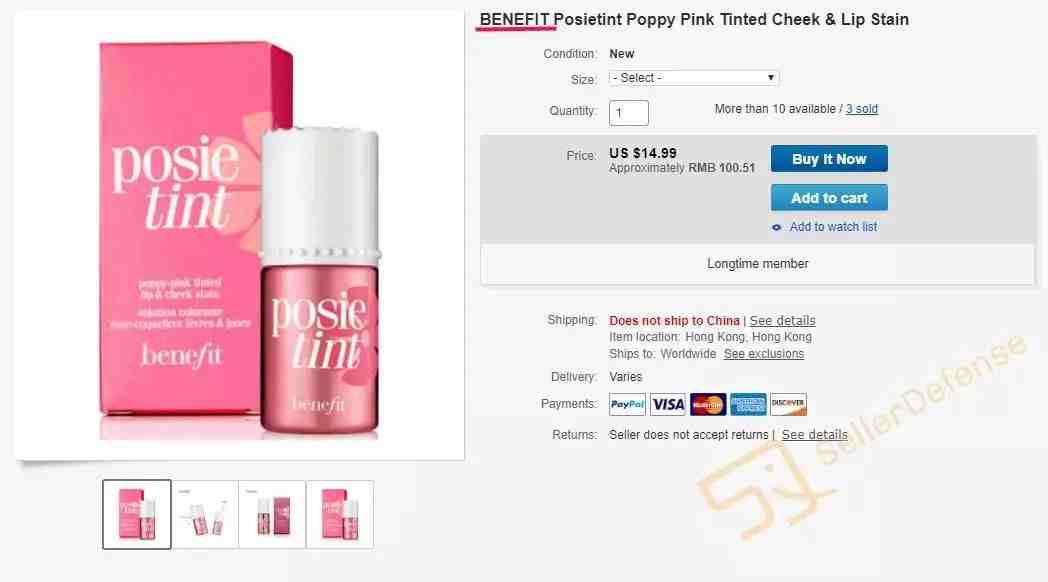The image size is (1048, 582).
Task: Select the second thumbnail with two bottles
Action: (x=205, y=515)
